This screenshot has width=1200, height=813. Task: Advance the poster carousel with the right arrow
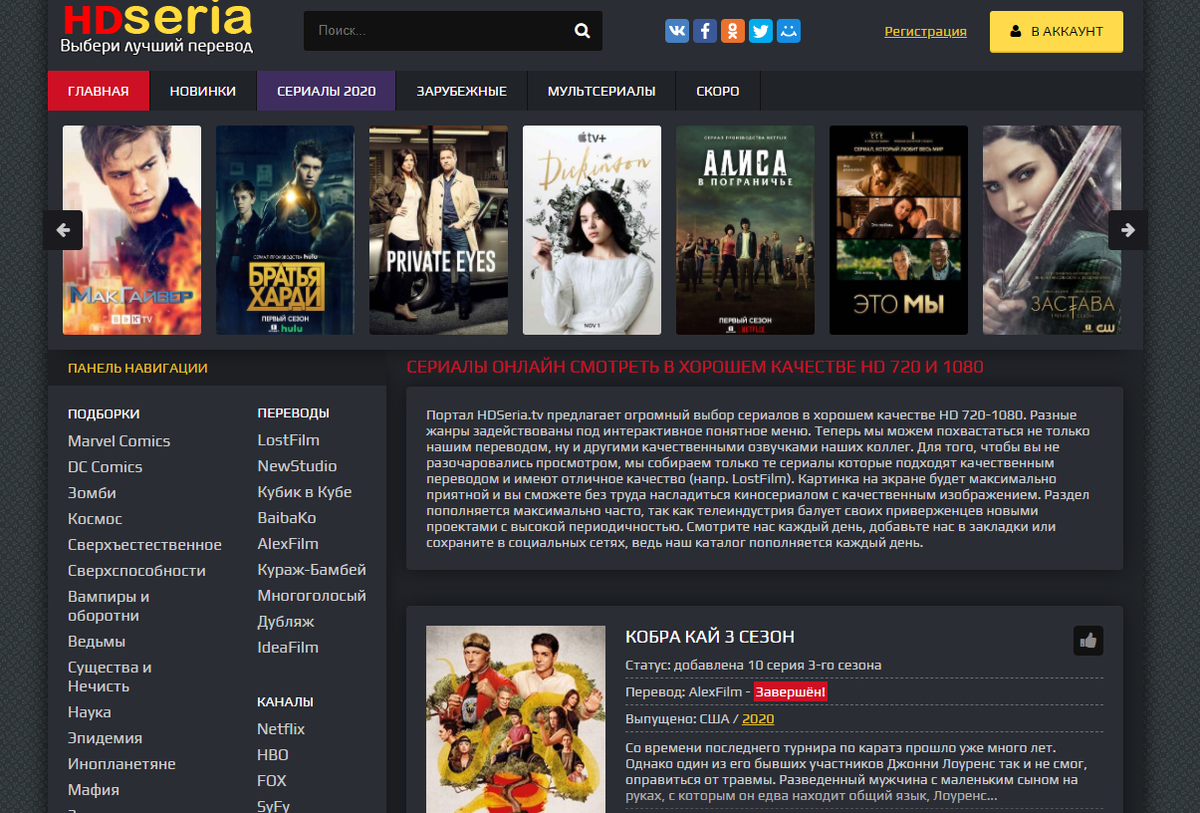1128,229
